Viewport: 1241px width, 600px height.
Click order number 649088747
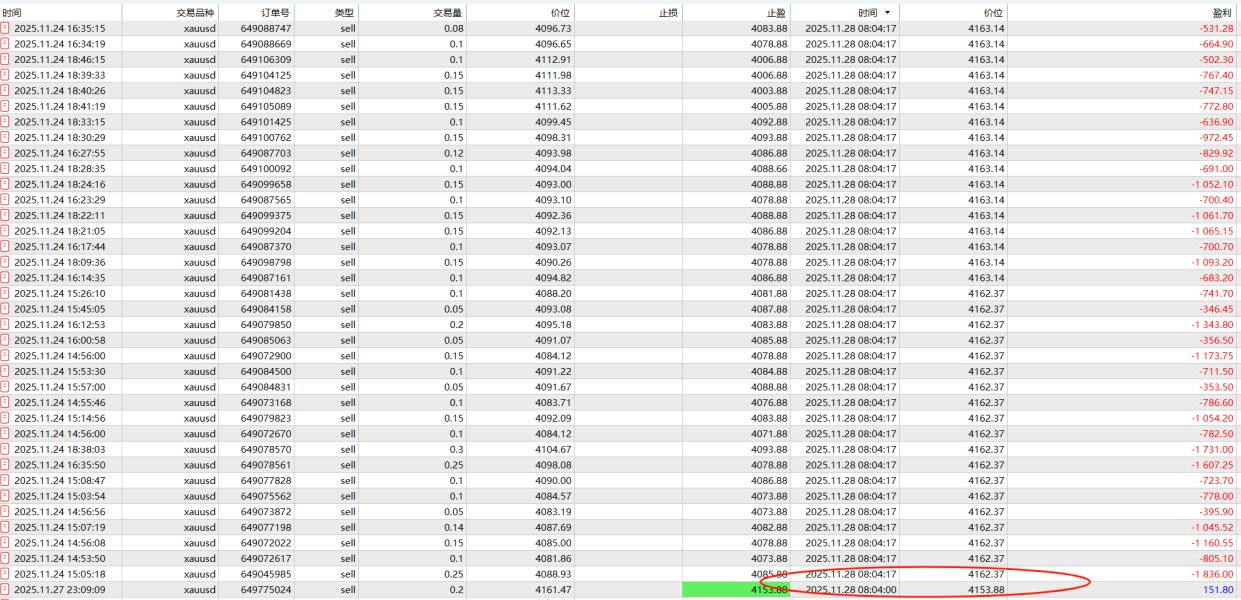[266, 29]
